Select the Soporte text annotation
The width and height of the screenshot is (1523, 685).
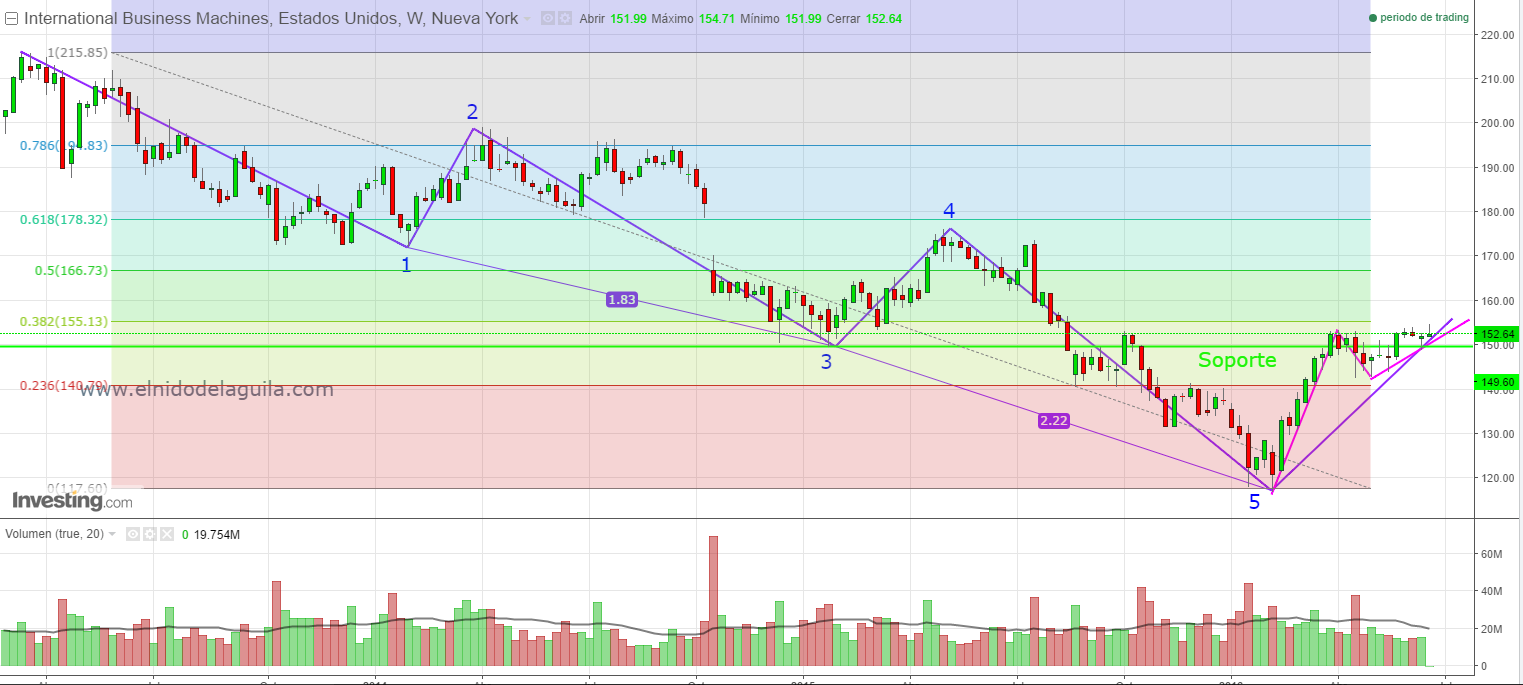tap(1237, 360)
